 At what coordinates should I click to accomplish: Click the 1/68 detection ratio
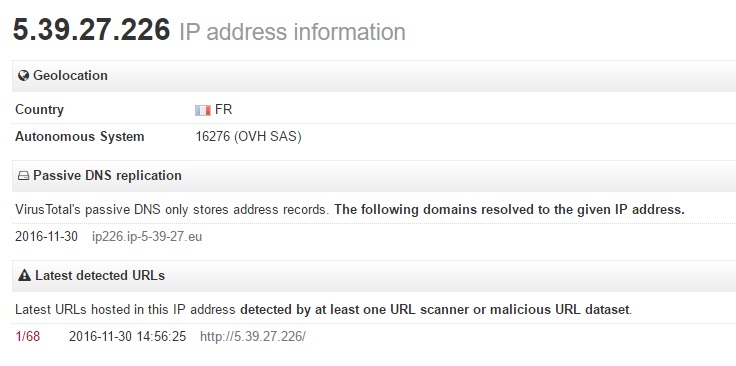pyautogui.click(x=27, y=336)
